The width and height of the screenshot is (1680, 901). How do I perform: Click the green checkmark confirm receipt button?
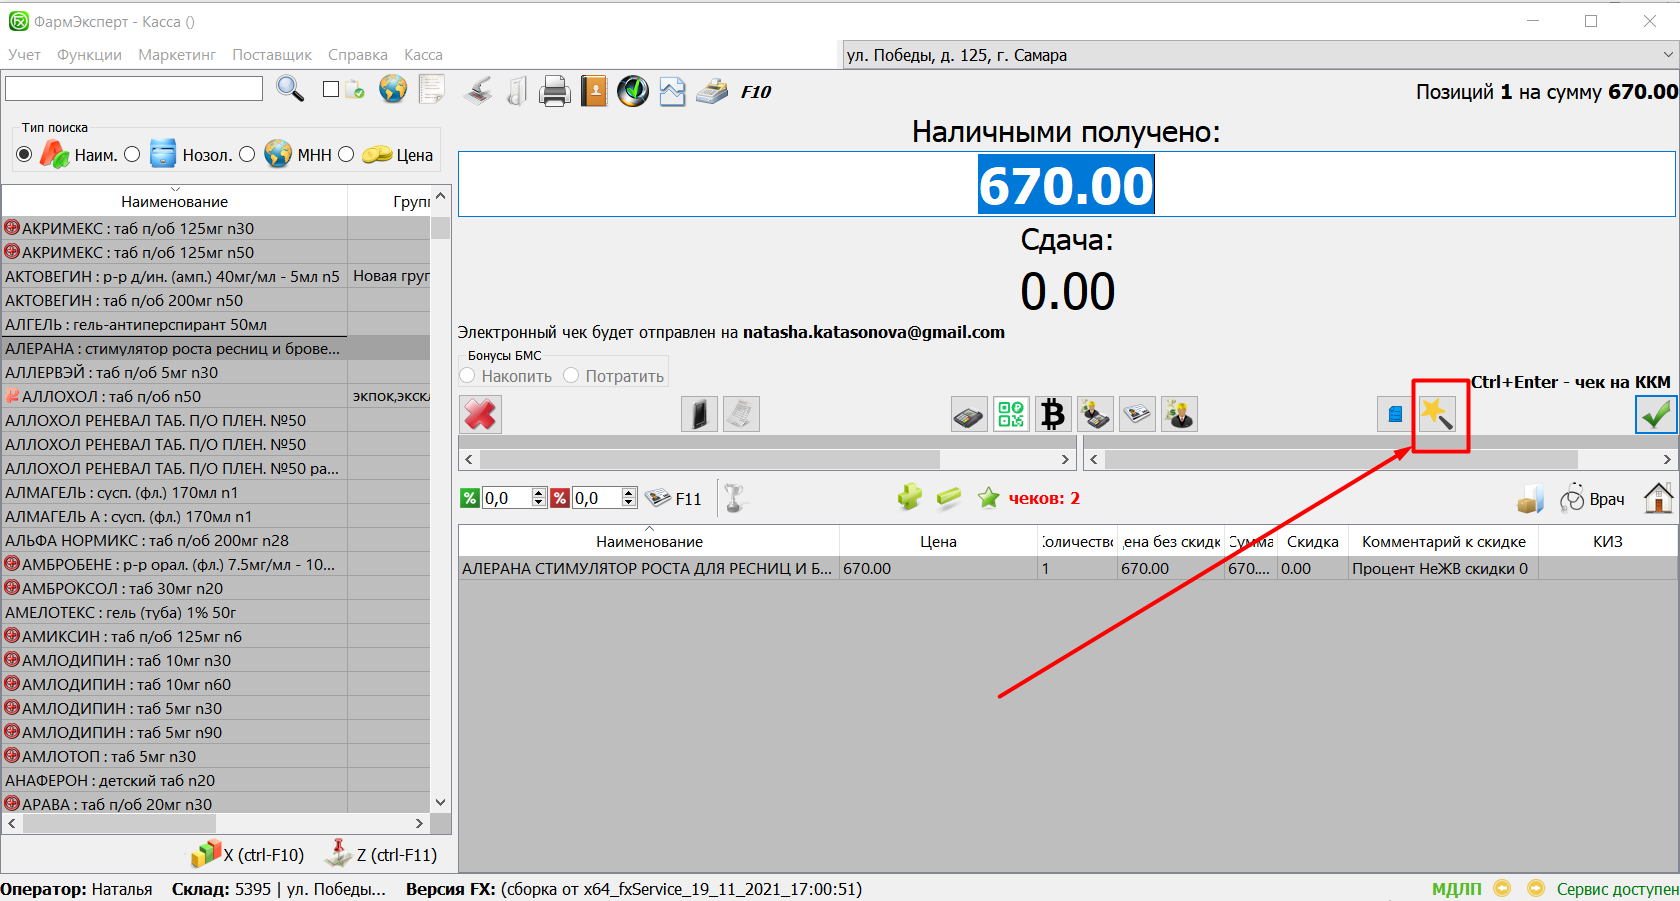click(x=1655, y=414)
